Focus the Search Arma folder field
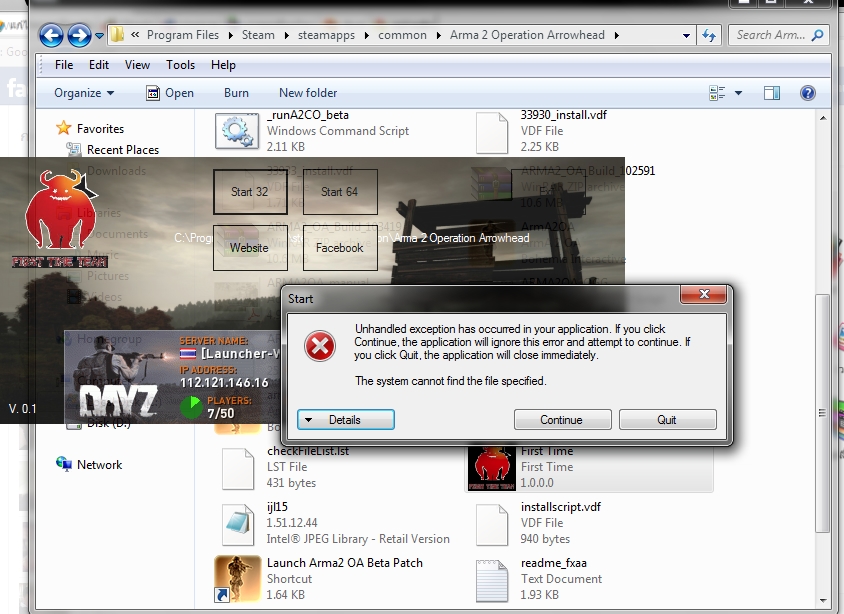844x614 pixels. tap(778, 35)
